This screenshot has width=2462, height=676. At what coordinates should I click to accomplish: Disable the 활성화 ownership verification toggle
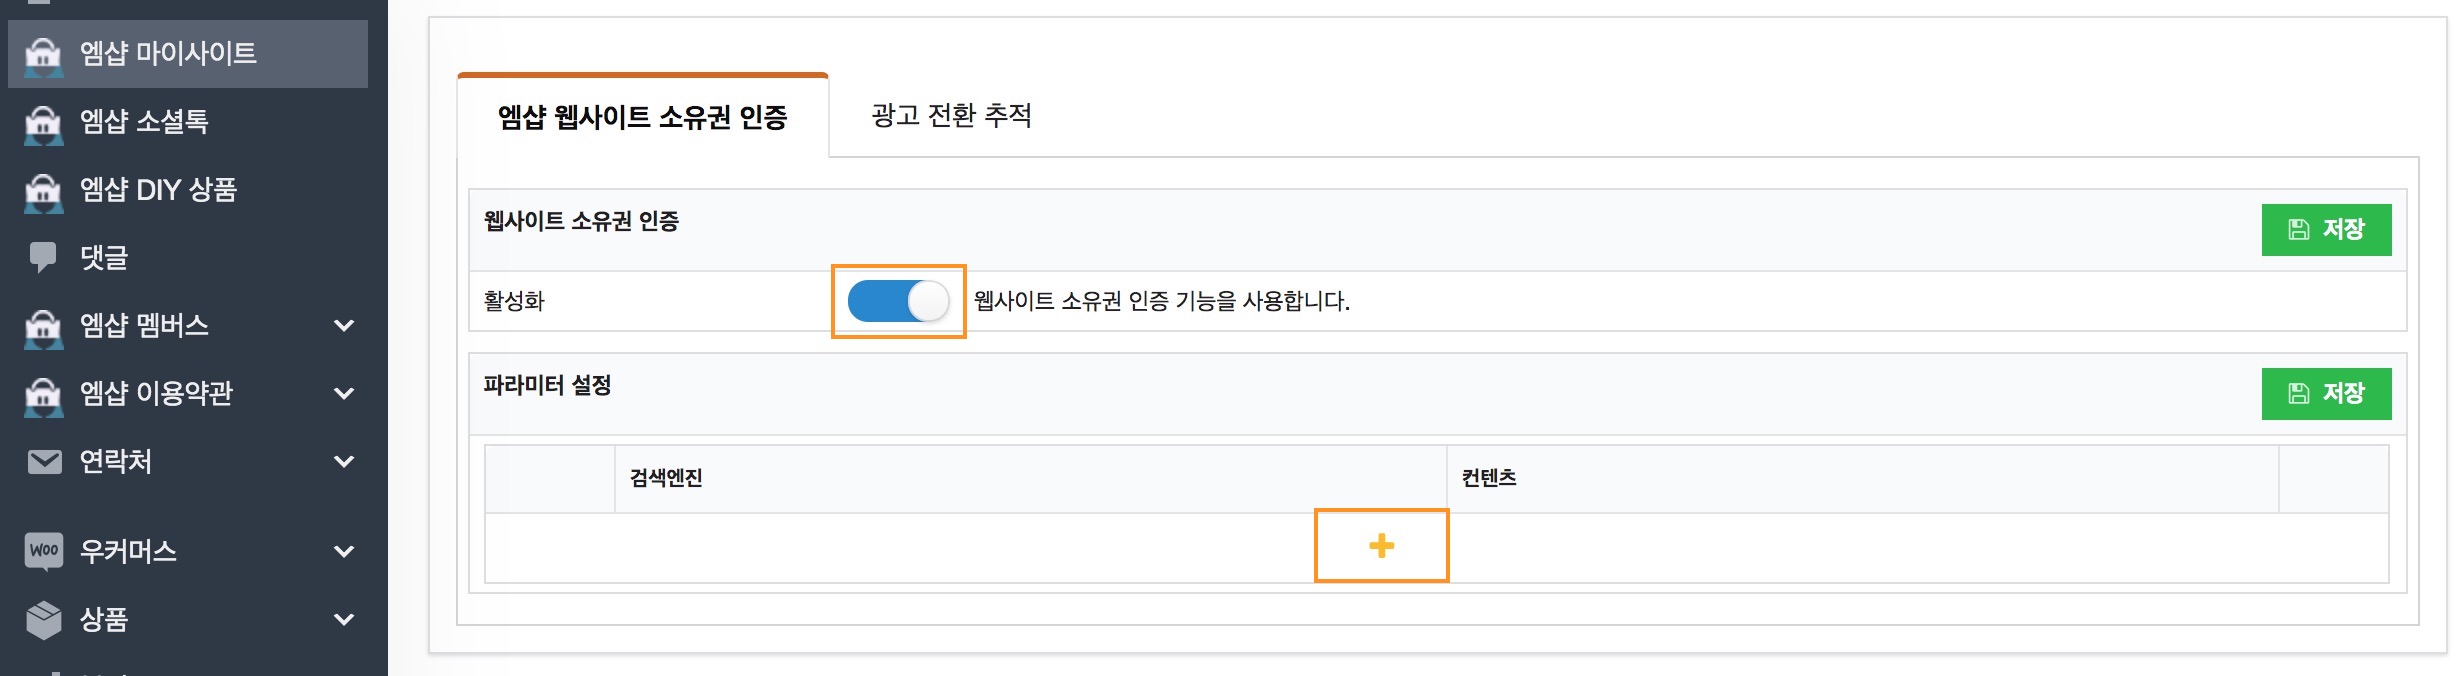coord(898,301)
